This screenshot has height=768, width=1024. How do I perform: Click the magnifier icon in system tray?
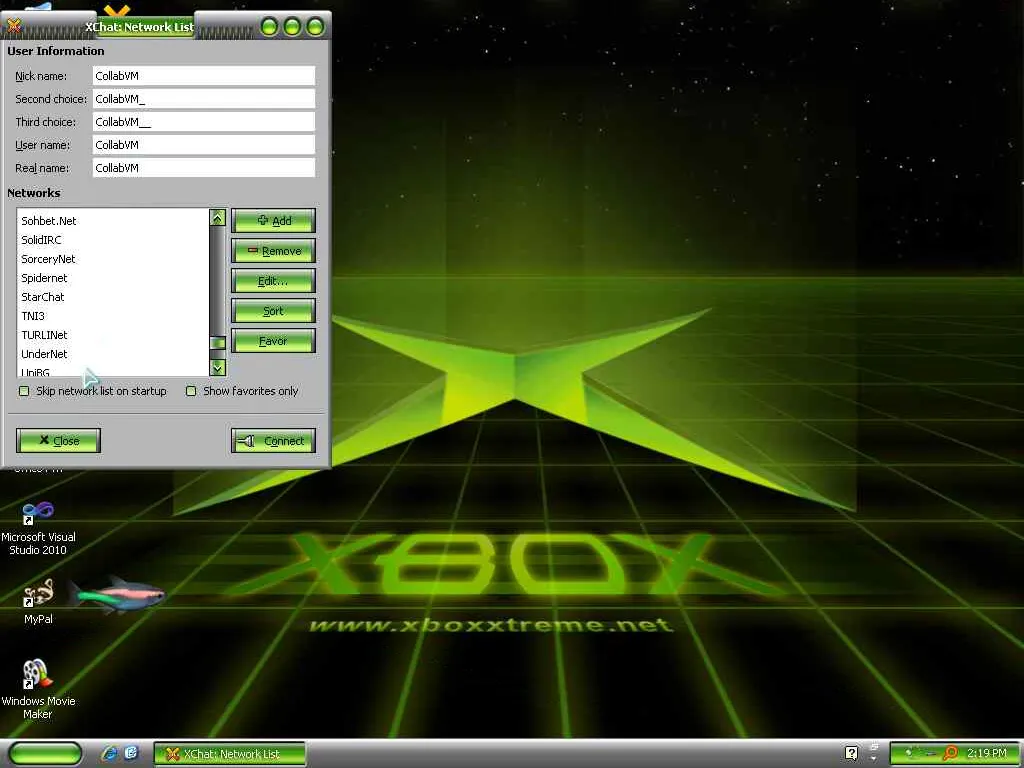point(950,753)
